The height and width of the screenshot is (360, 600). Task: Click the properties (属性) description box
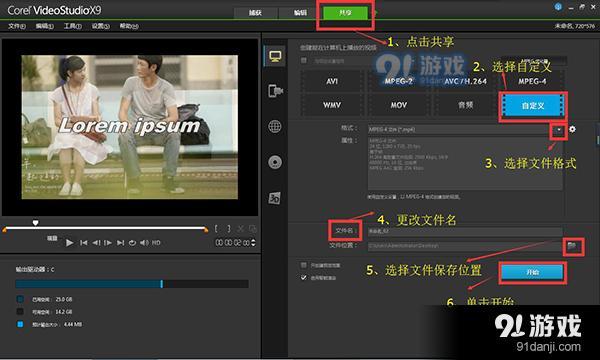tap(465, 164)
